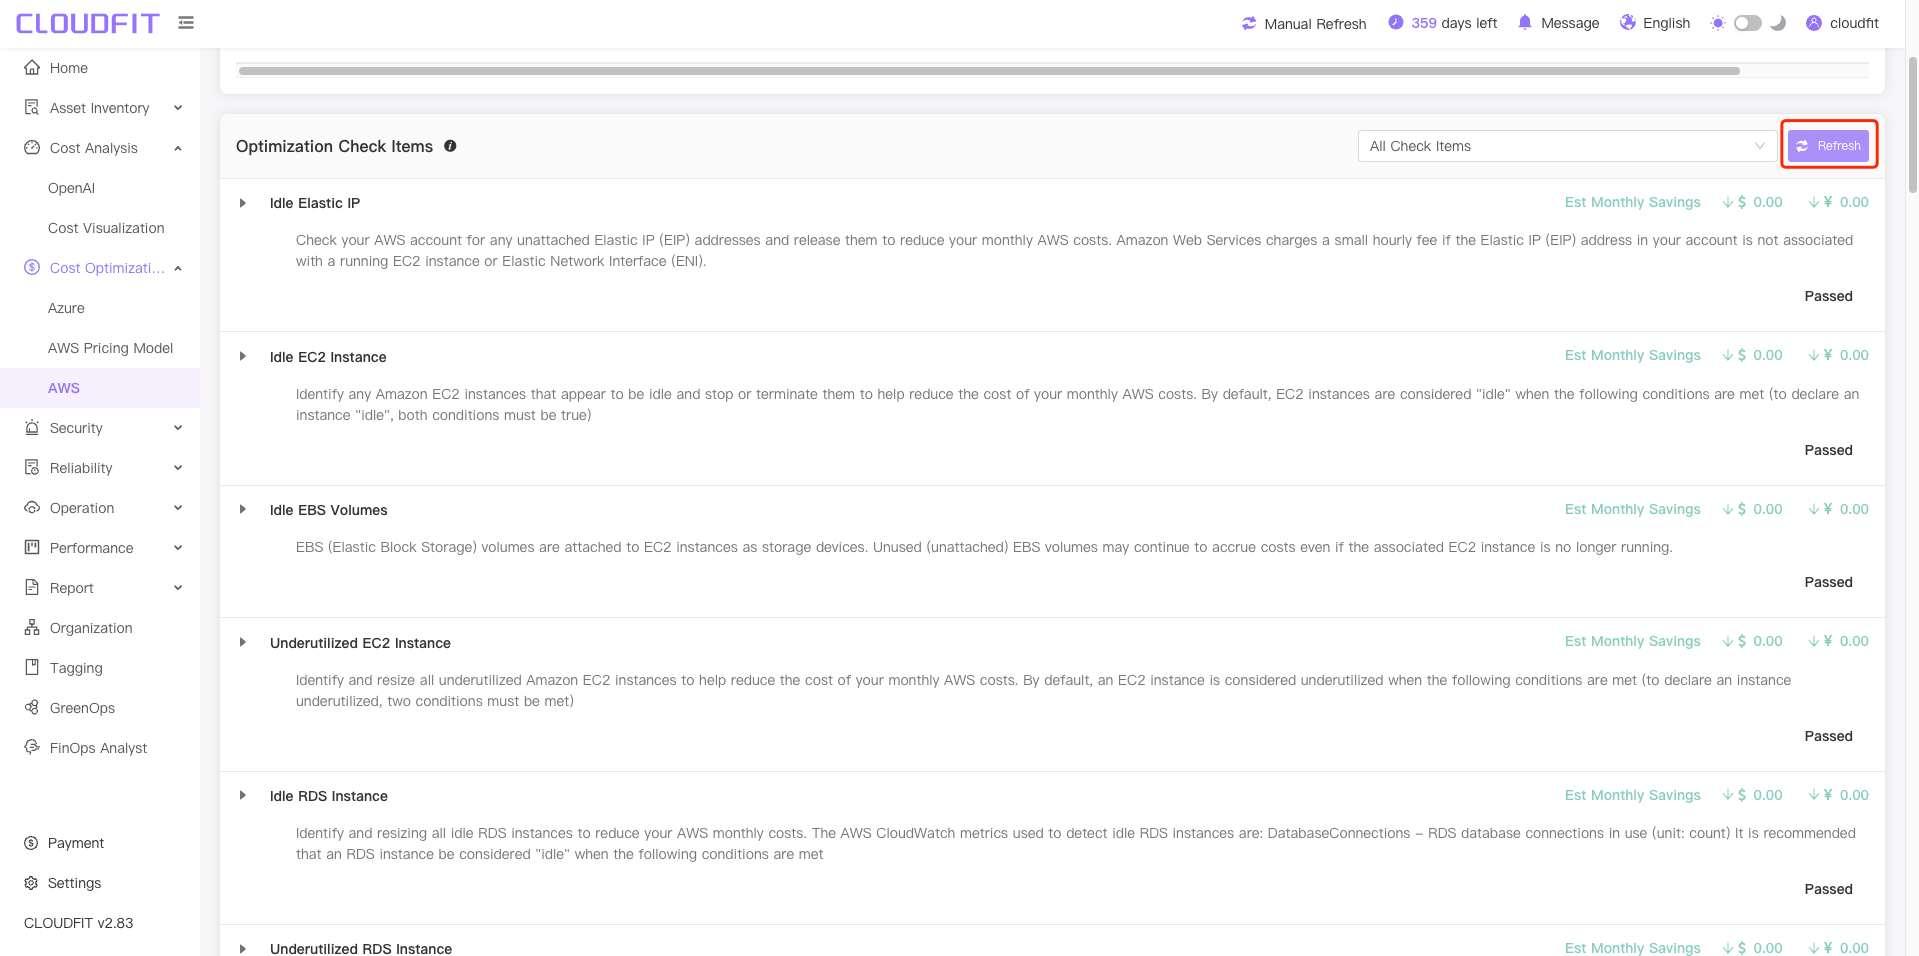
Task: Click the Report icon in sidebar
Action: 32,587
